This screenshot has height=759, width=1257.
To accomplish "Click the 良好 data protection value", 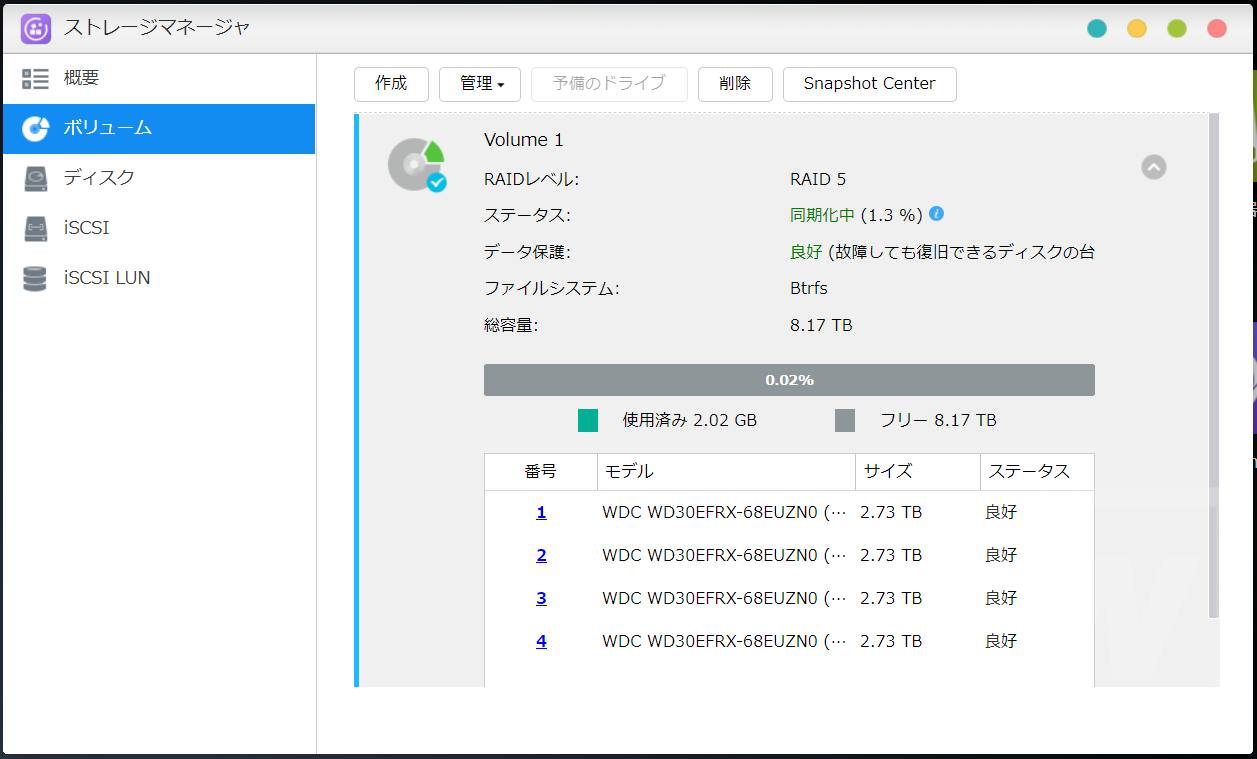I will click(806, 252).
